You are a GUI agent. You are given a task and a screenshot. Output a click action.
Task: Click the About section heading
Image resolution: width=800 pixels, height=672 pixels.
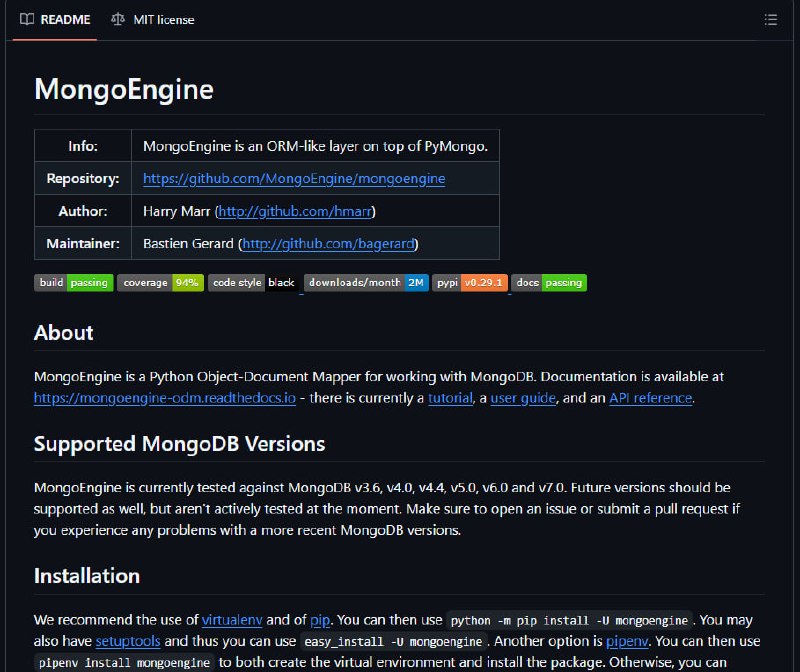tap(64, 333)
